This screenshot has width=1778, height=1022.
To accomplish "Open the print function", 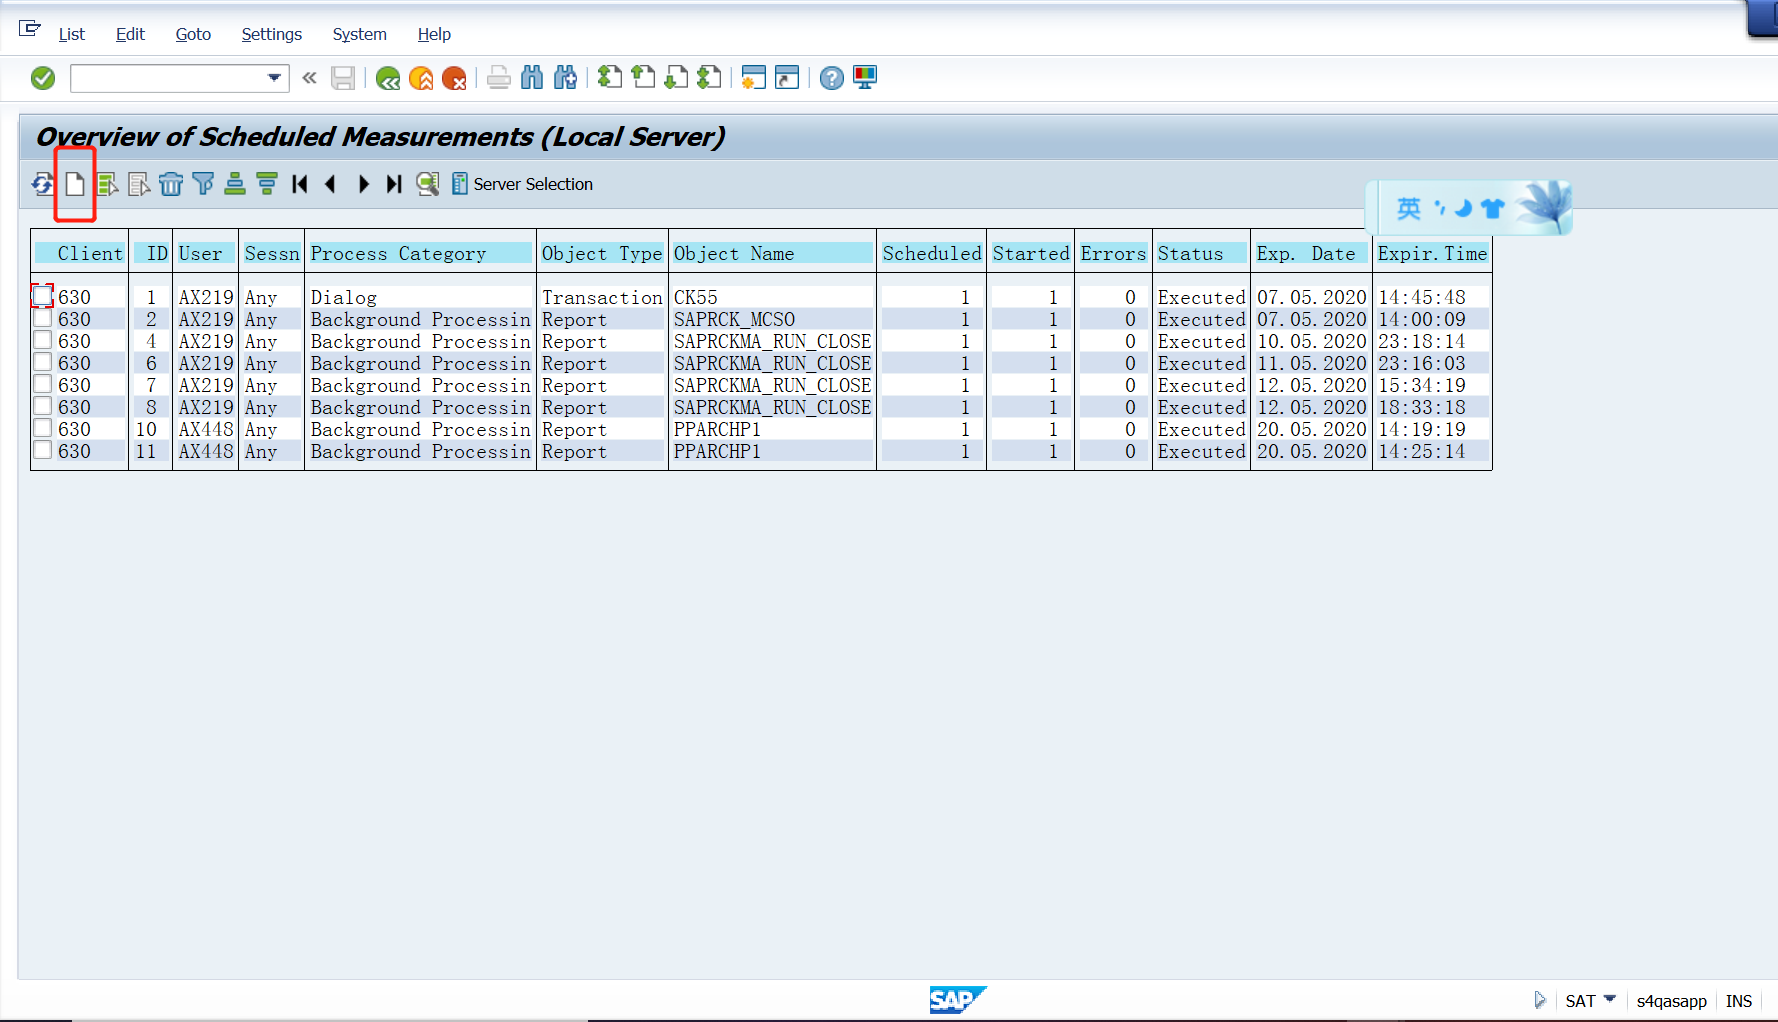I will (499, 78).
